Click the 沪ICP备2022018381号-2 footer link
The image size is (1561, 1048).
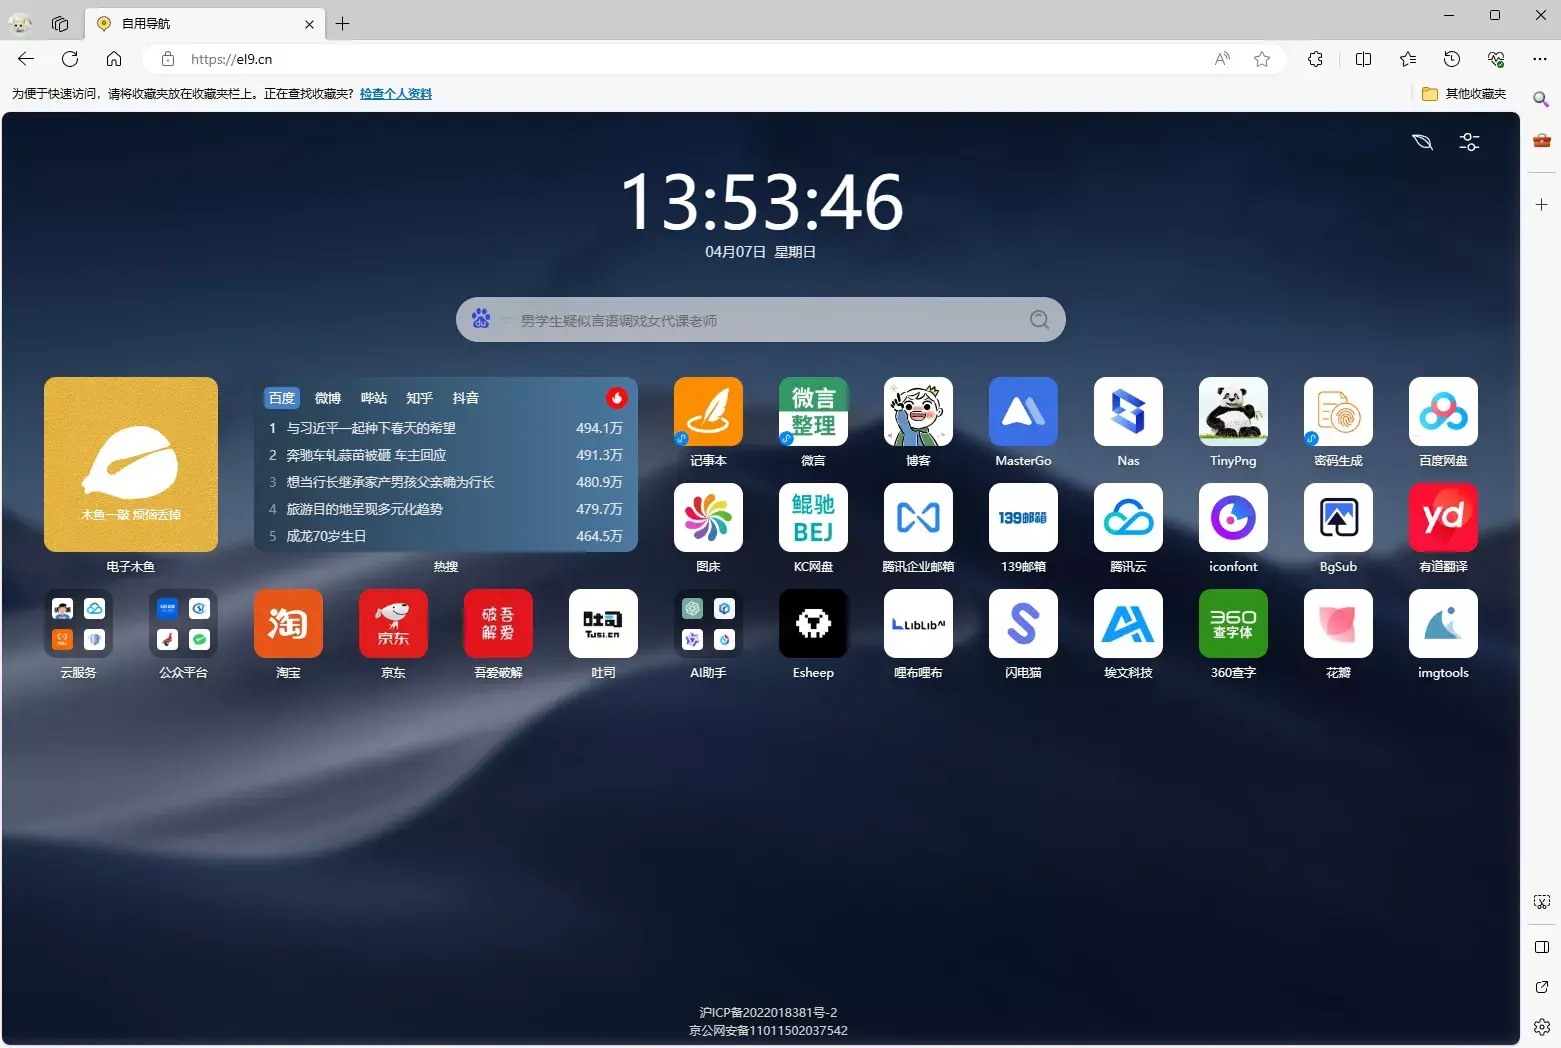[x=768, y=1013]
